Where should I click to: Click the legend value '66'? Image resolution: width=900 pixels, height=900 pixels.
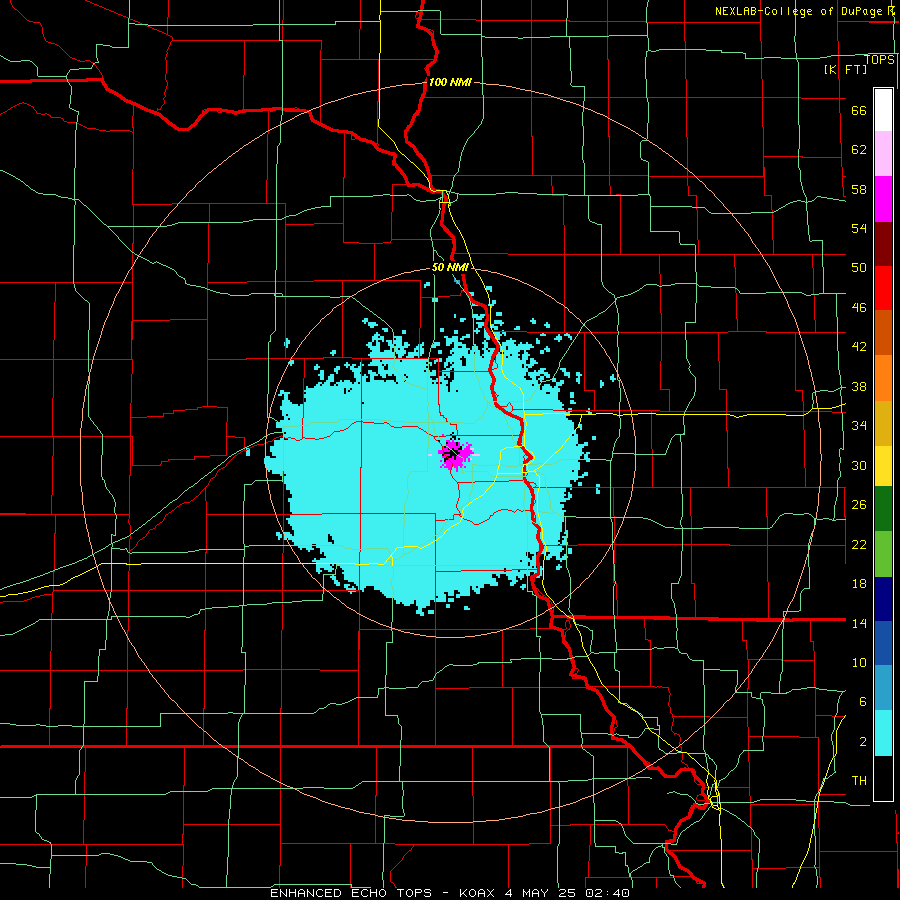click(x=859, y=111)
